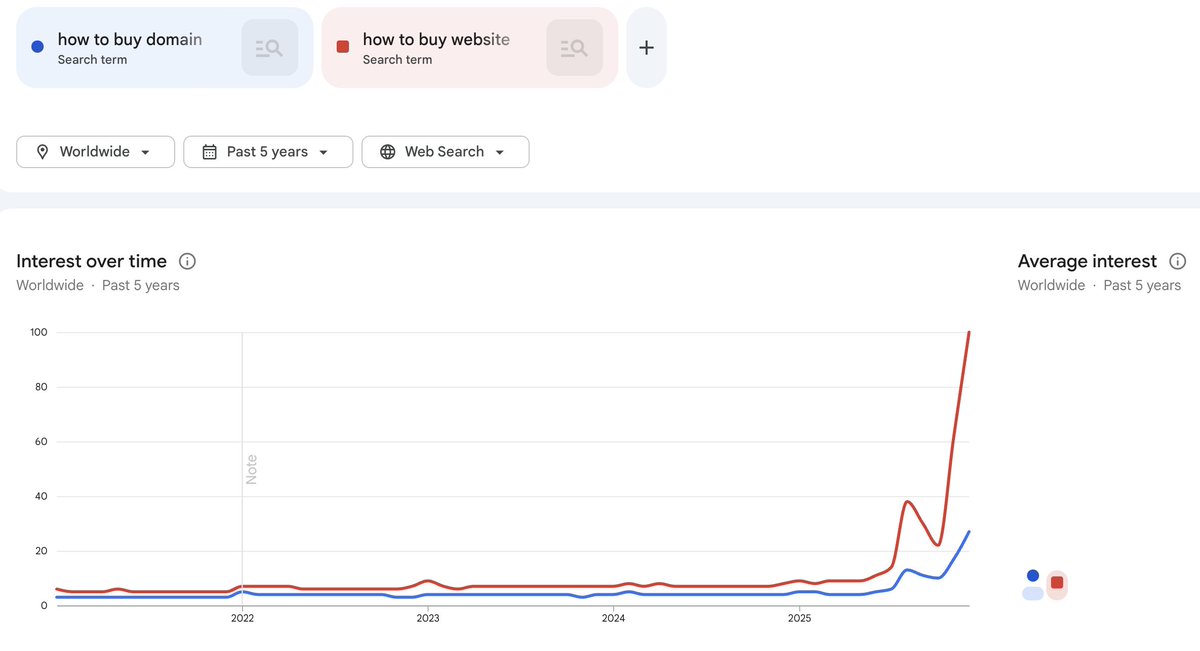Expand the Worldwide region dropdown
This screenshot has height=651, width=1200.
(145, 152)
